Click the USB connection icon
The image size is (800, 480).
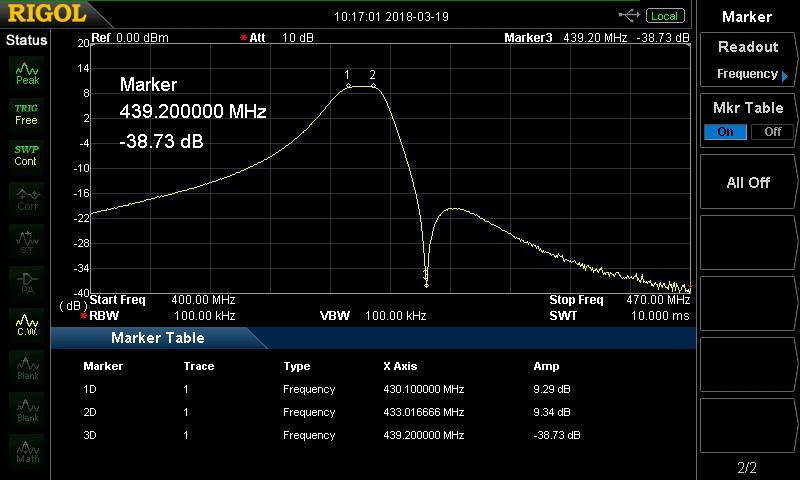tap(629, 15)
